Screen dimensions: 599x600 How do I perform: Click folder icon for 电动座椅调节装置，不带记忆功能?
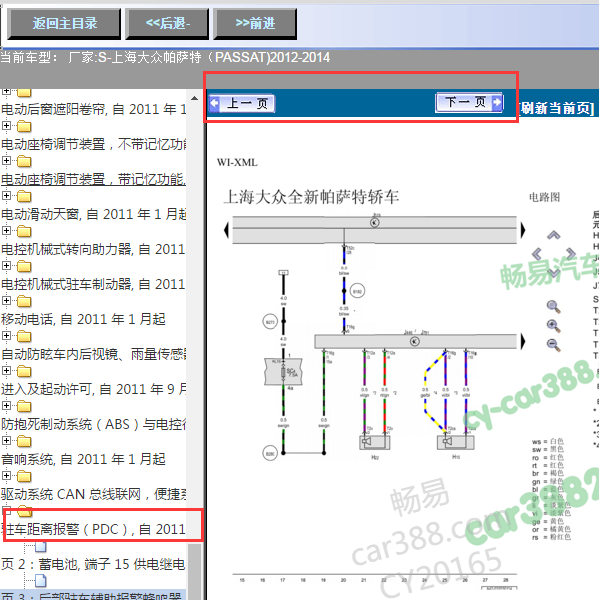pos(24,126)
